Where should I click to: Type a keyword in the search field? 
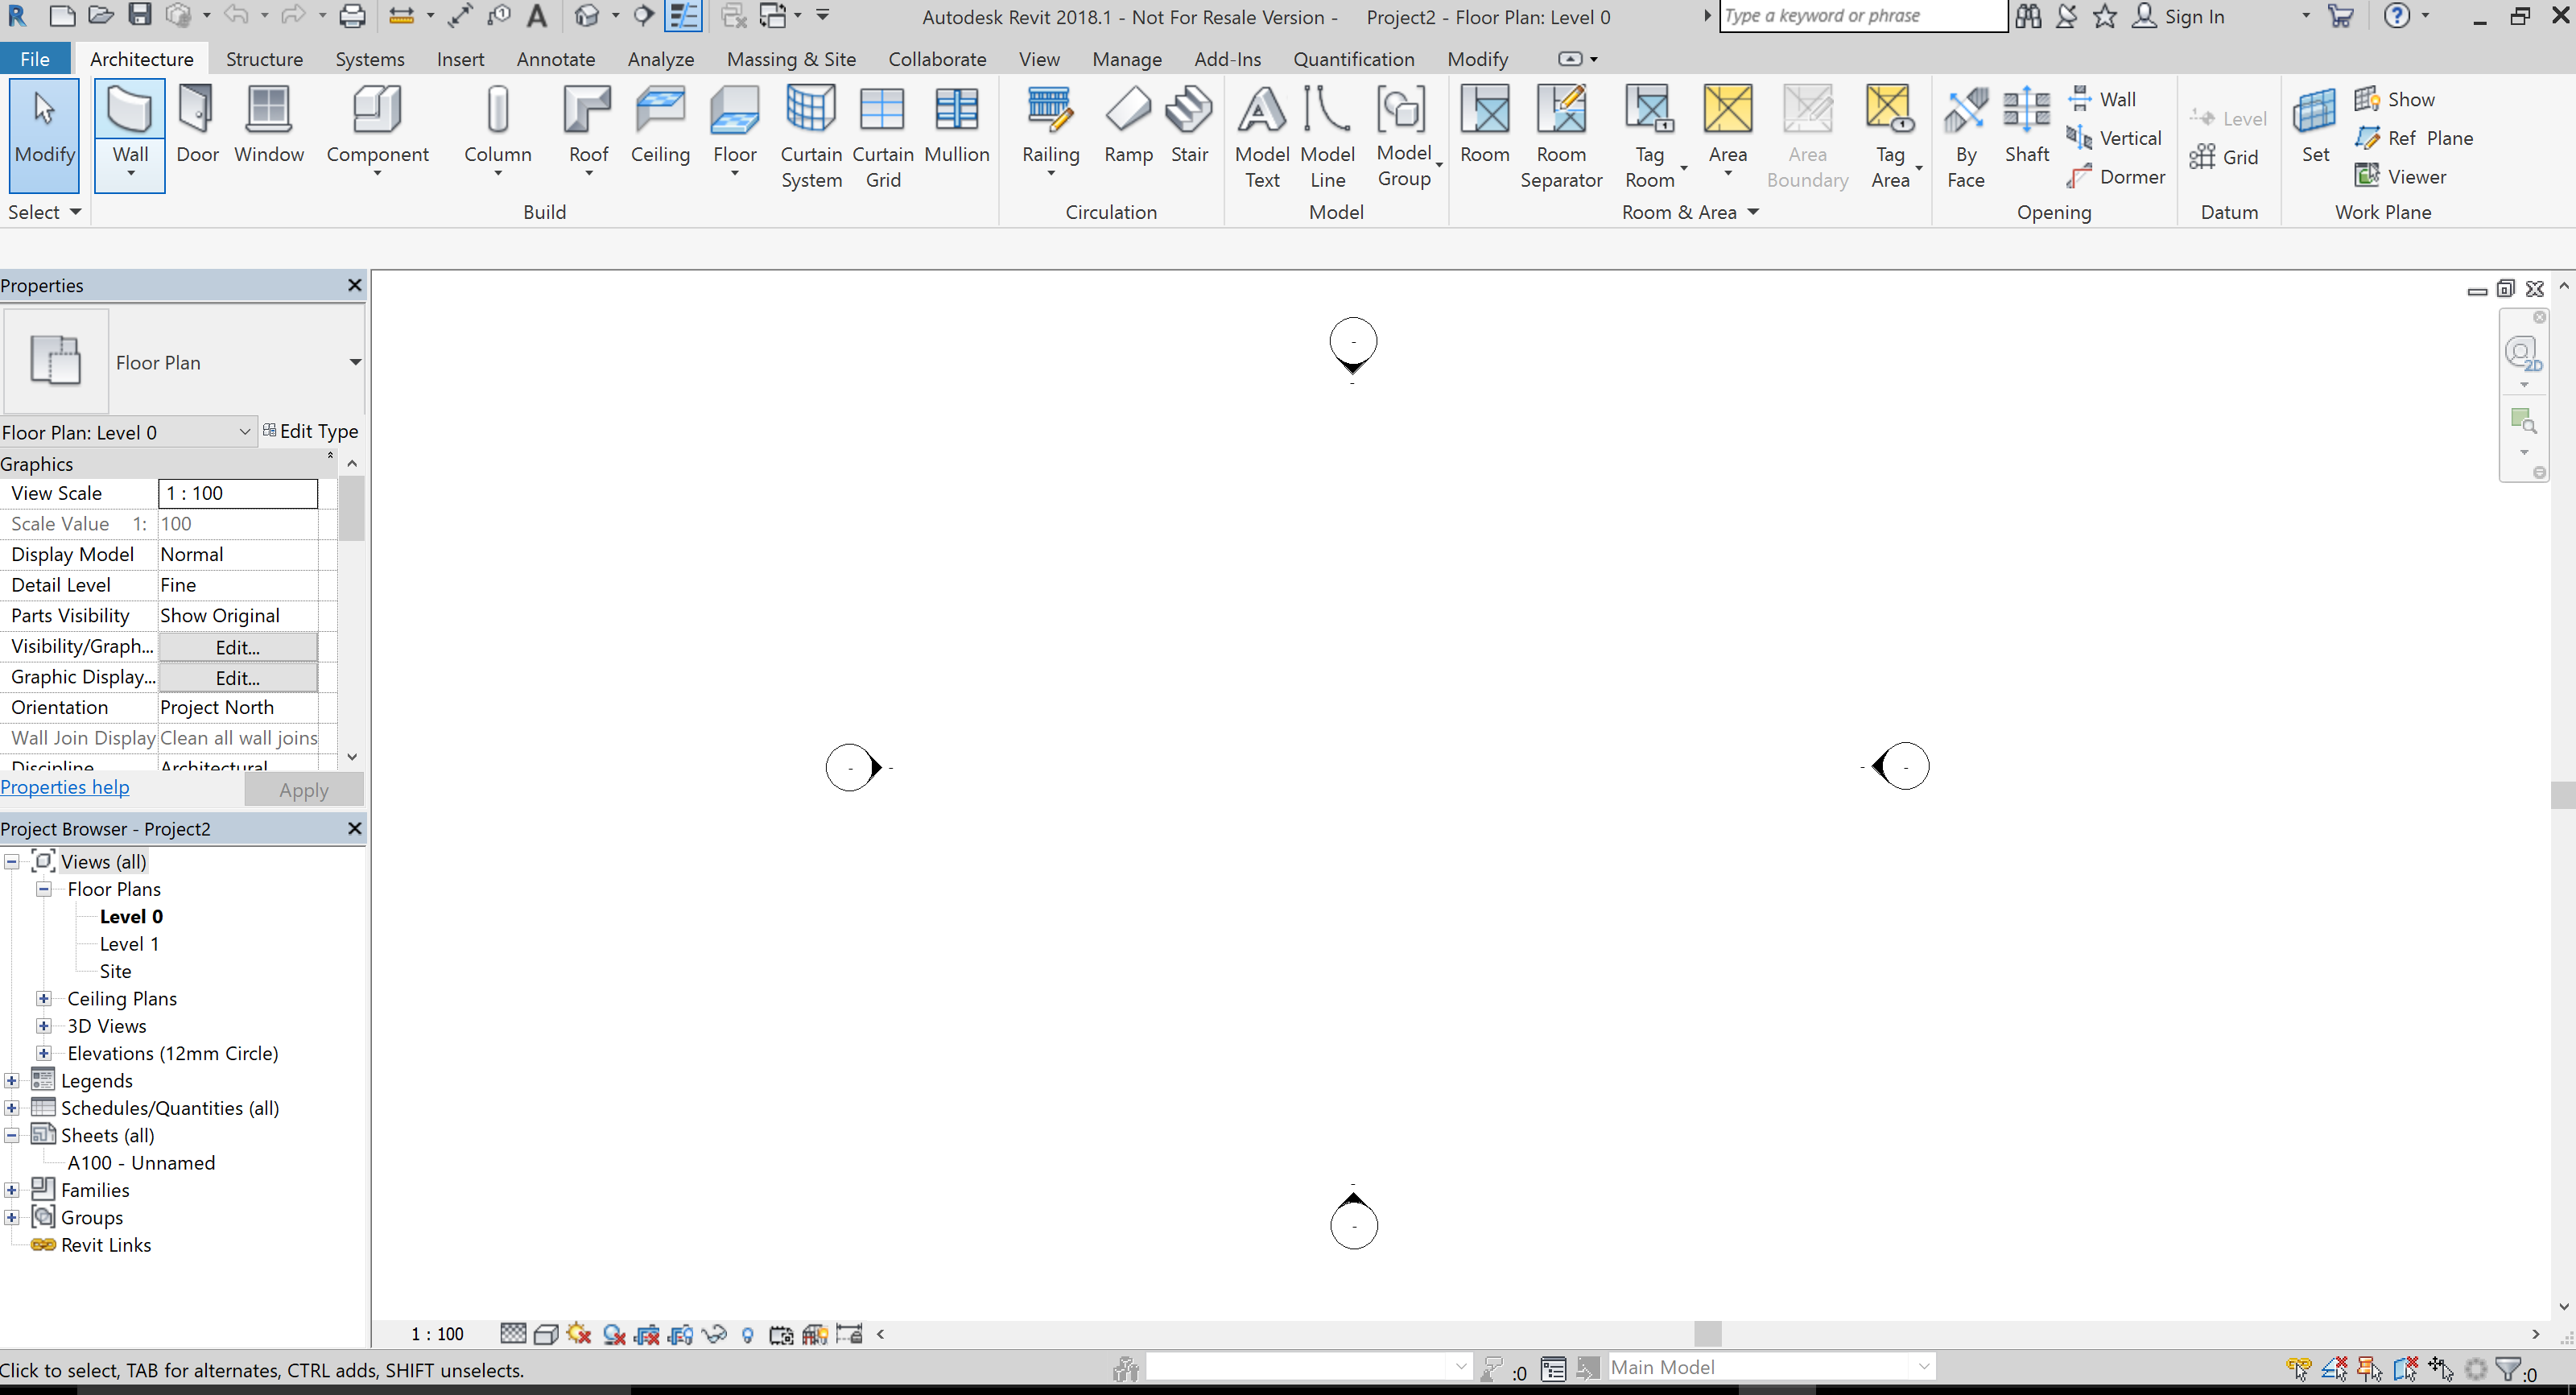click(x=1860, y=16)
